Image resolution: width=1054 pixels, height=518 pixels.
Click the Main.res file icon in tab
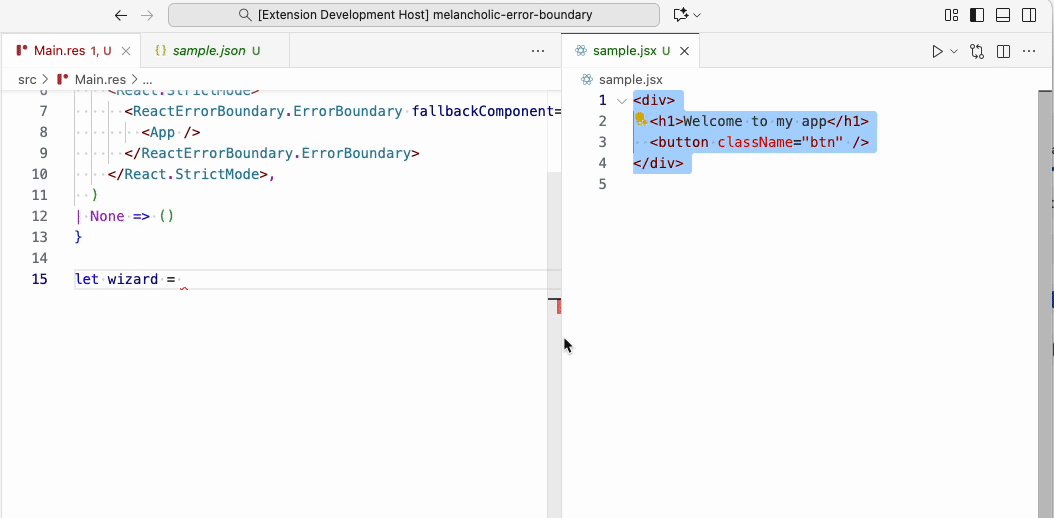click(x=22, y=50)
